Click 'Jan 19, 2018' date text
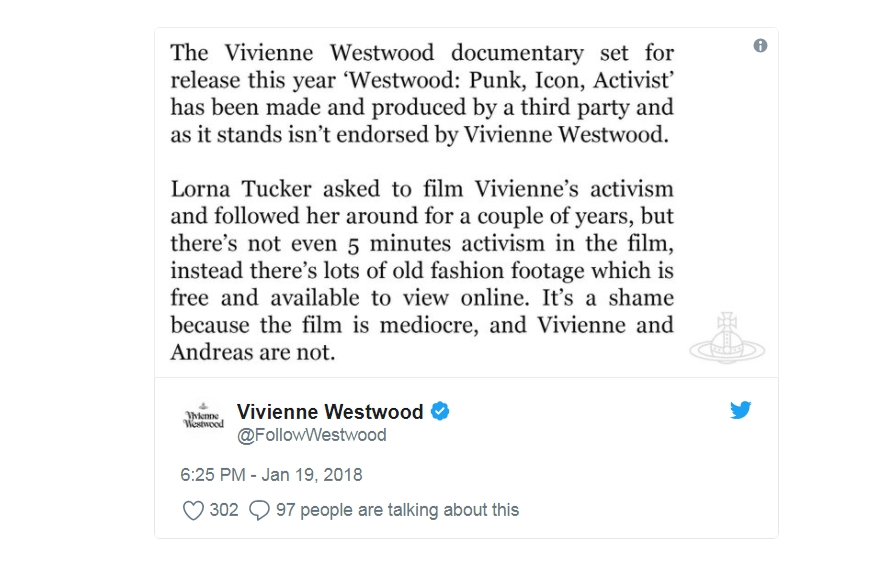 point(312,475)
